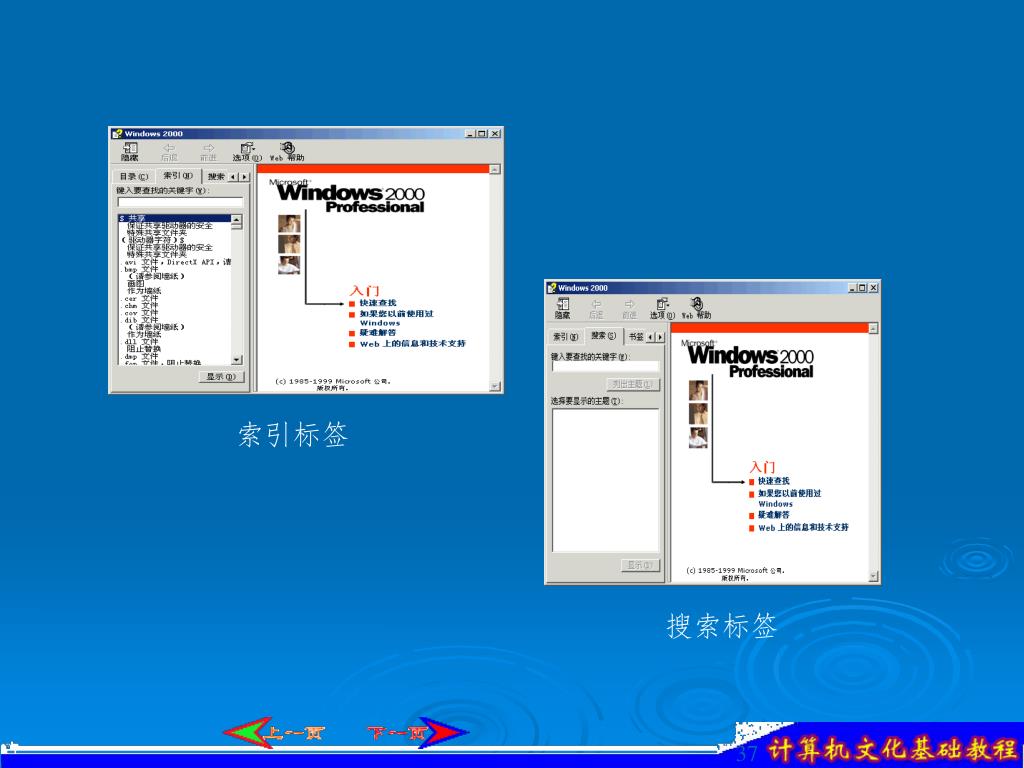The image size is (1024, 768).
Task: Click index list scrollbar down arrow
Action: [x=236, y=360]
